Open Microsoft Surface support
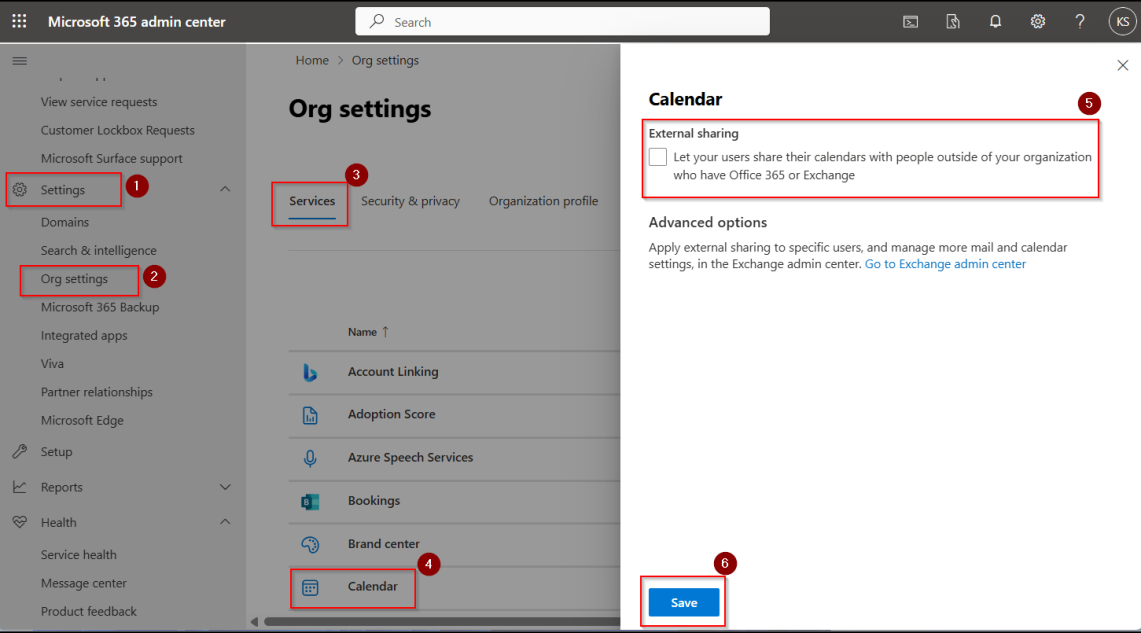 coord(111,159)
